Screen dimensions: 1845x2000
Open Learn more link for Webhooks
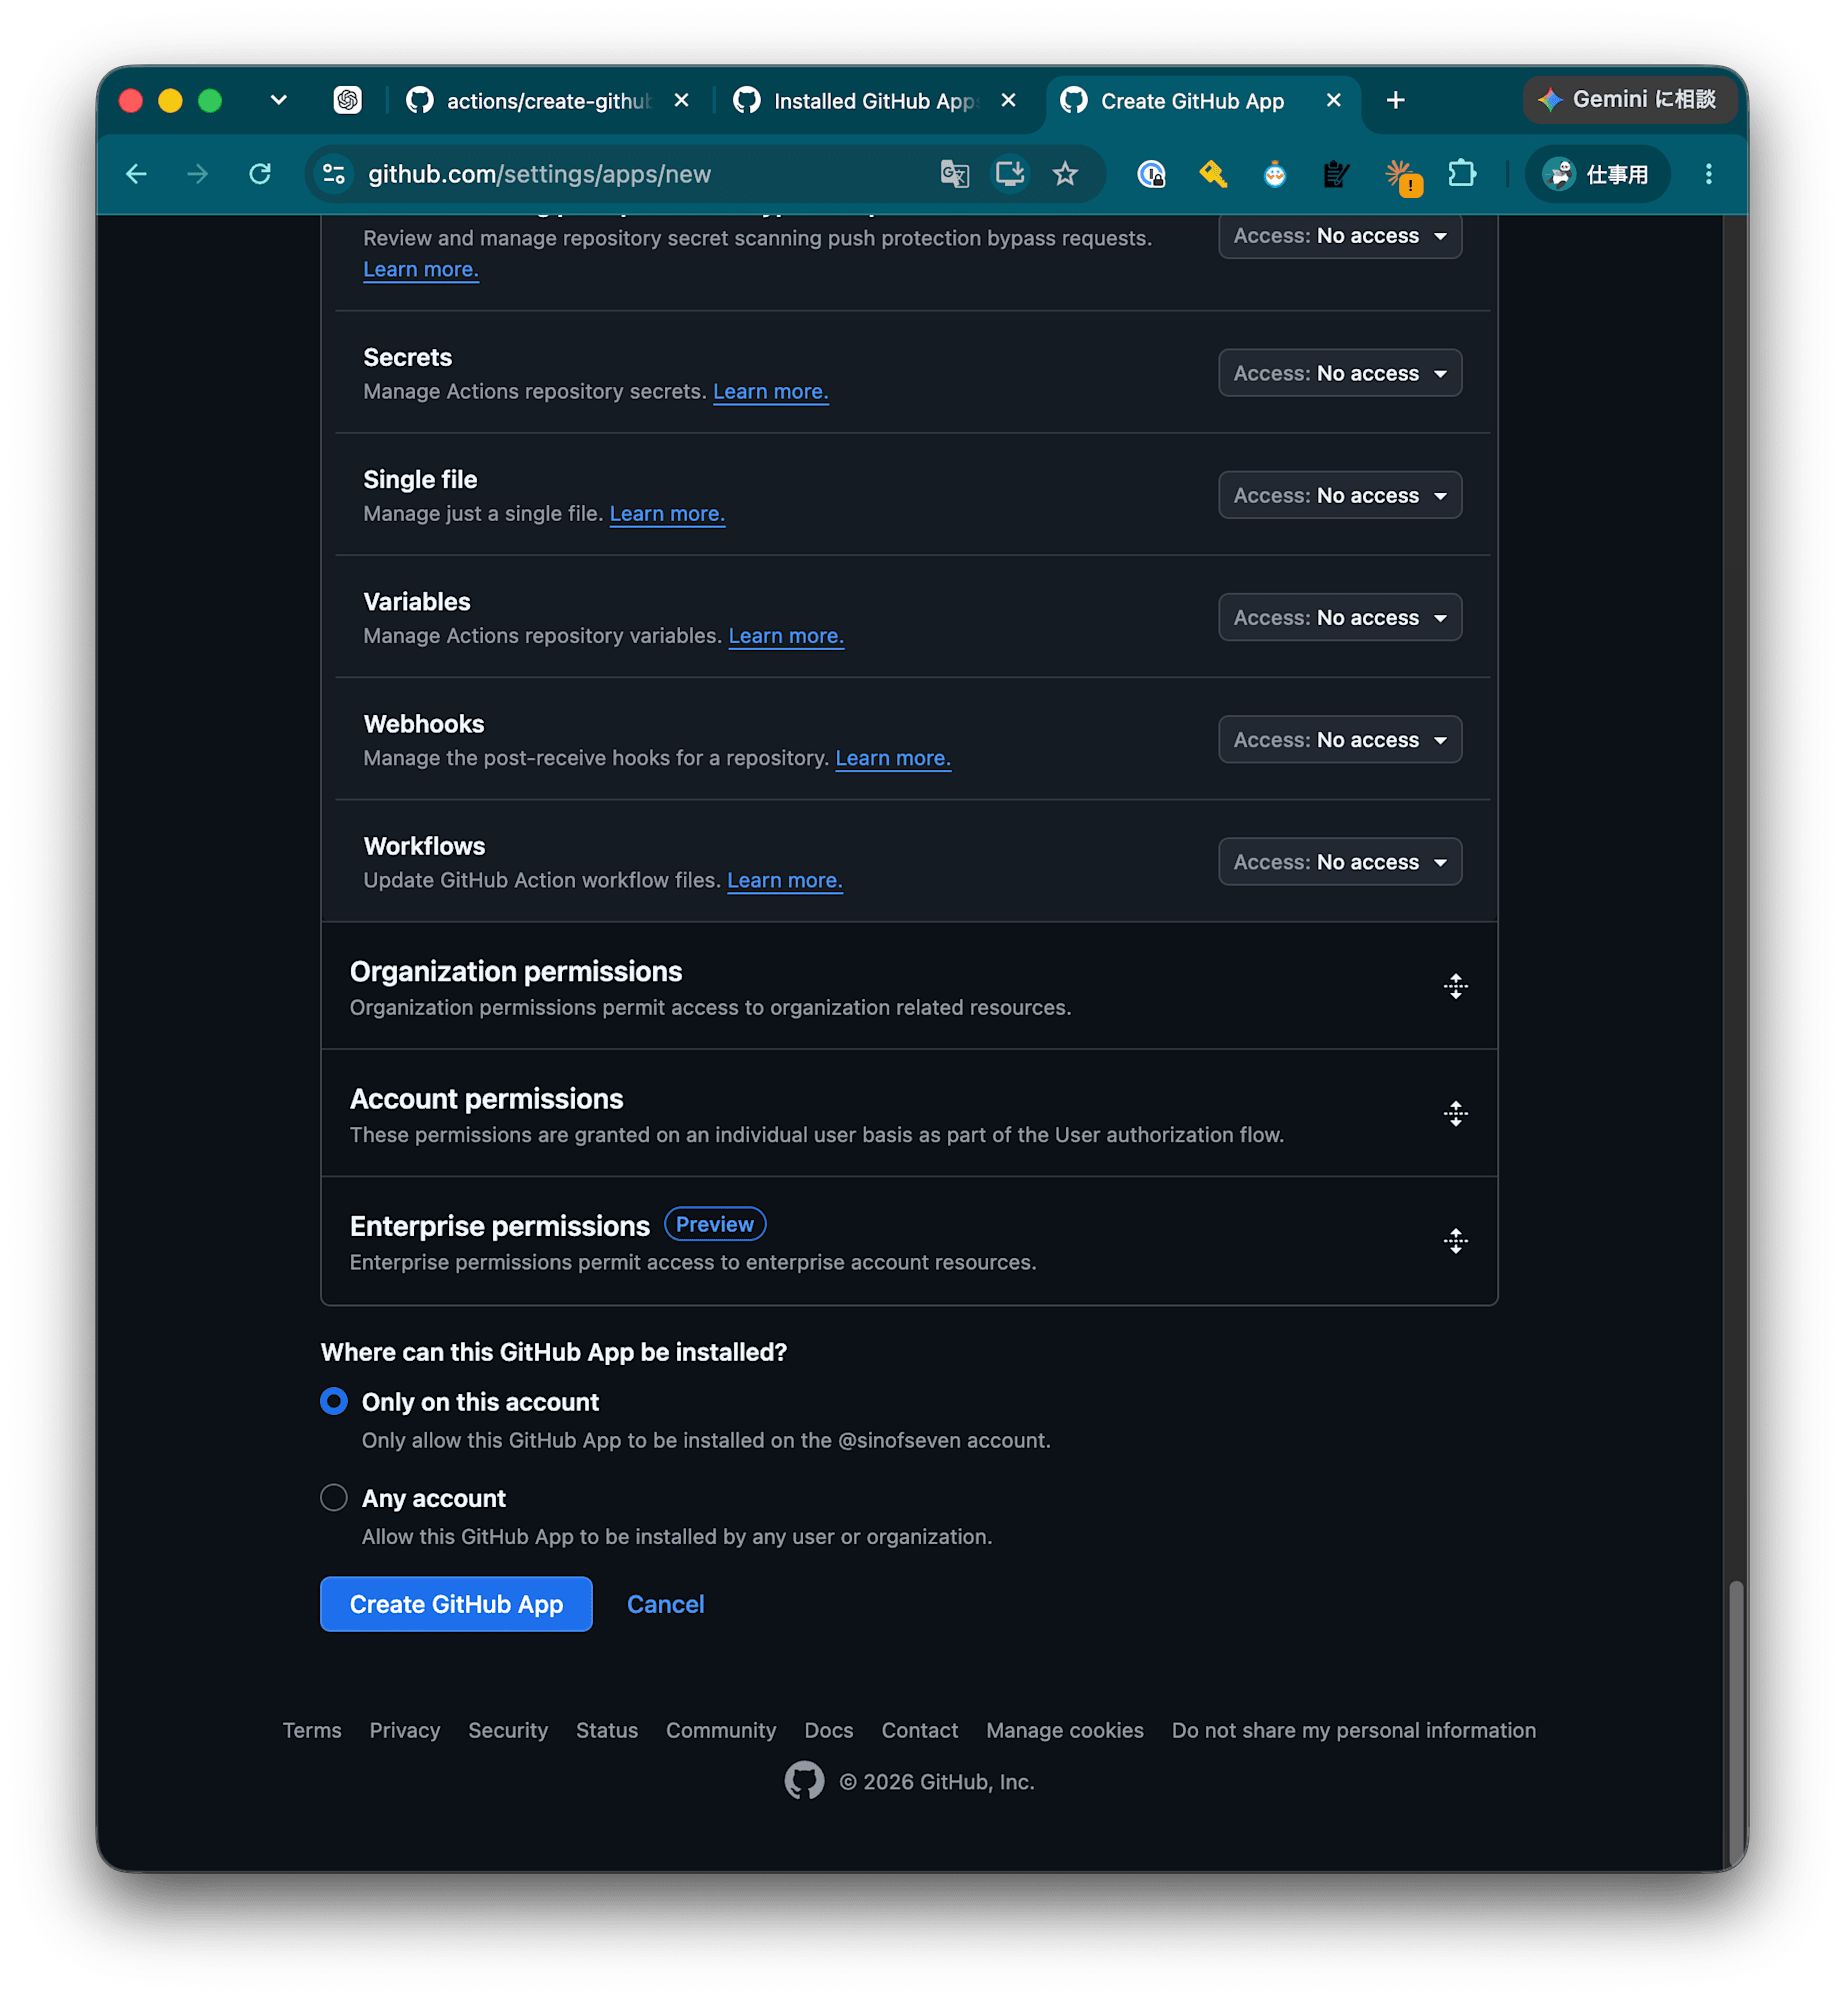893,757
